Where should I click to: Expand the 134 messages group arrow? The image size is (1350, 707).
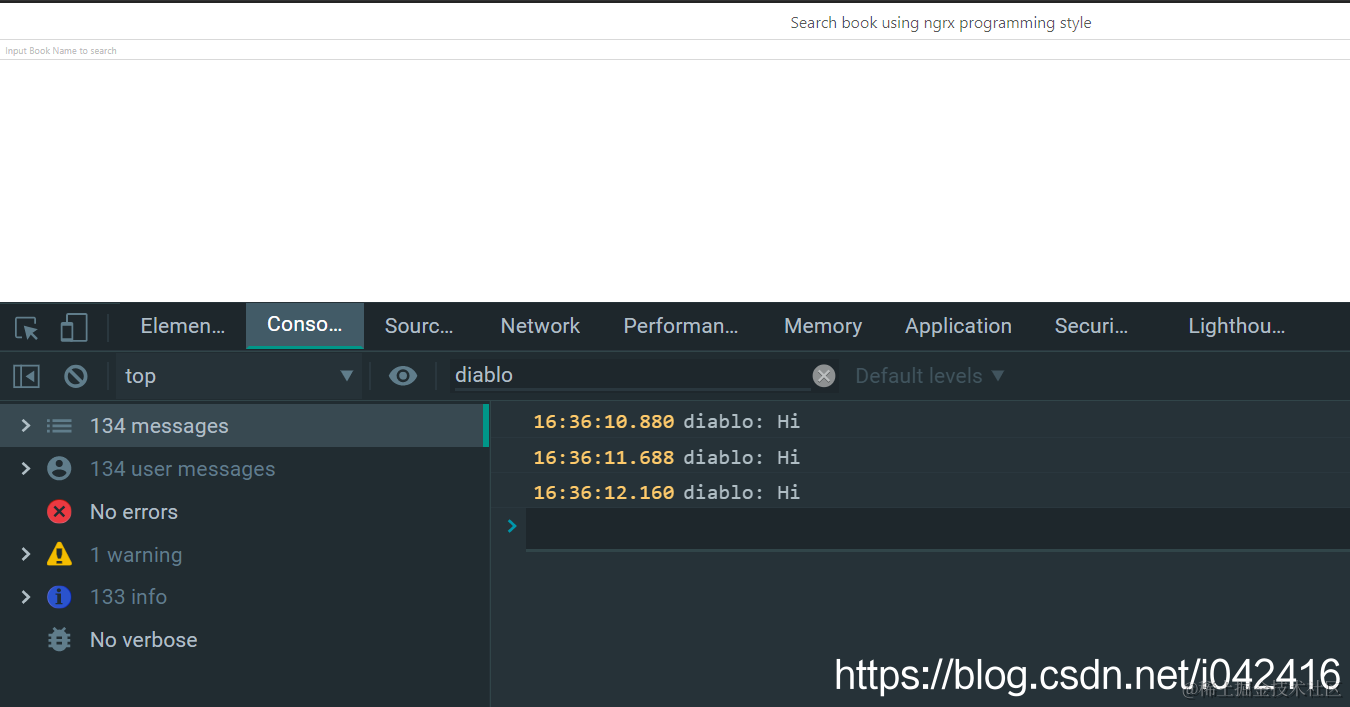[x=26, y=426]
